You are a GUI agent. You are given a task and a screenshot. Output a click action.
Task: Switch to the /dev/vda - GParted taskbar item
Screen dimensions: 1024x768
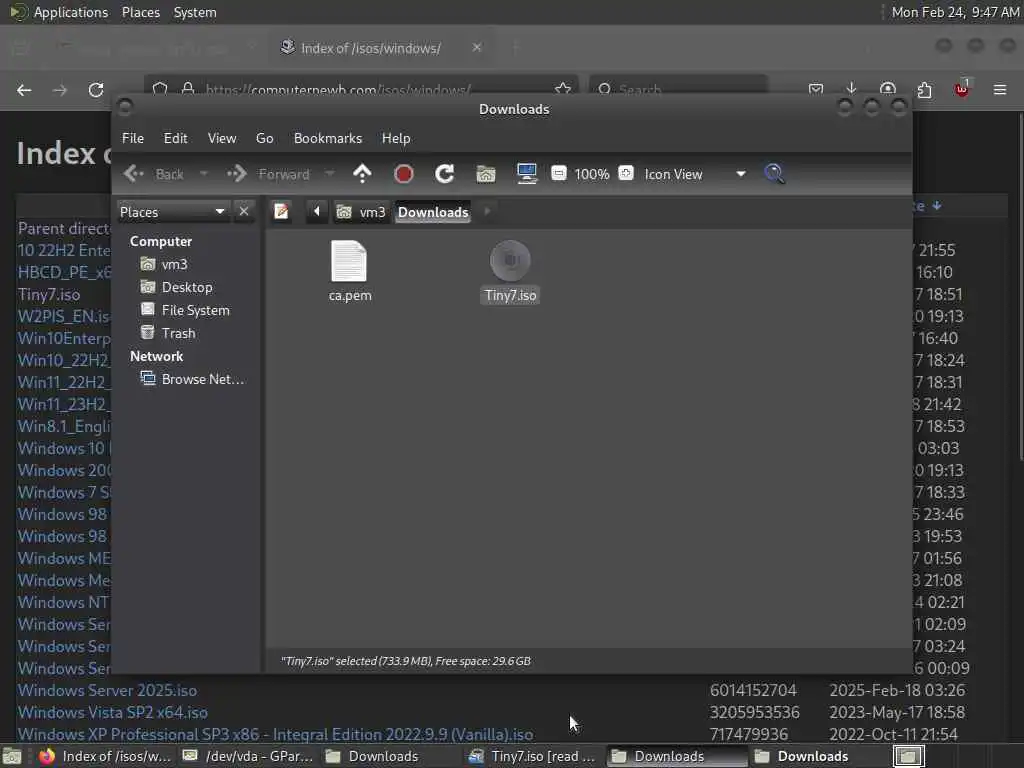pos(248,756)
